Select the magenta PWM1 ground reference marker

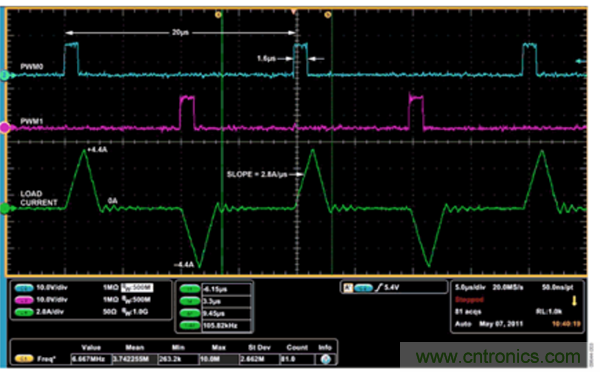5,127
